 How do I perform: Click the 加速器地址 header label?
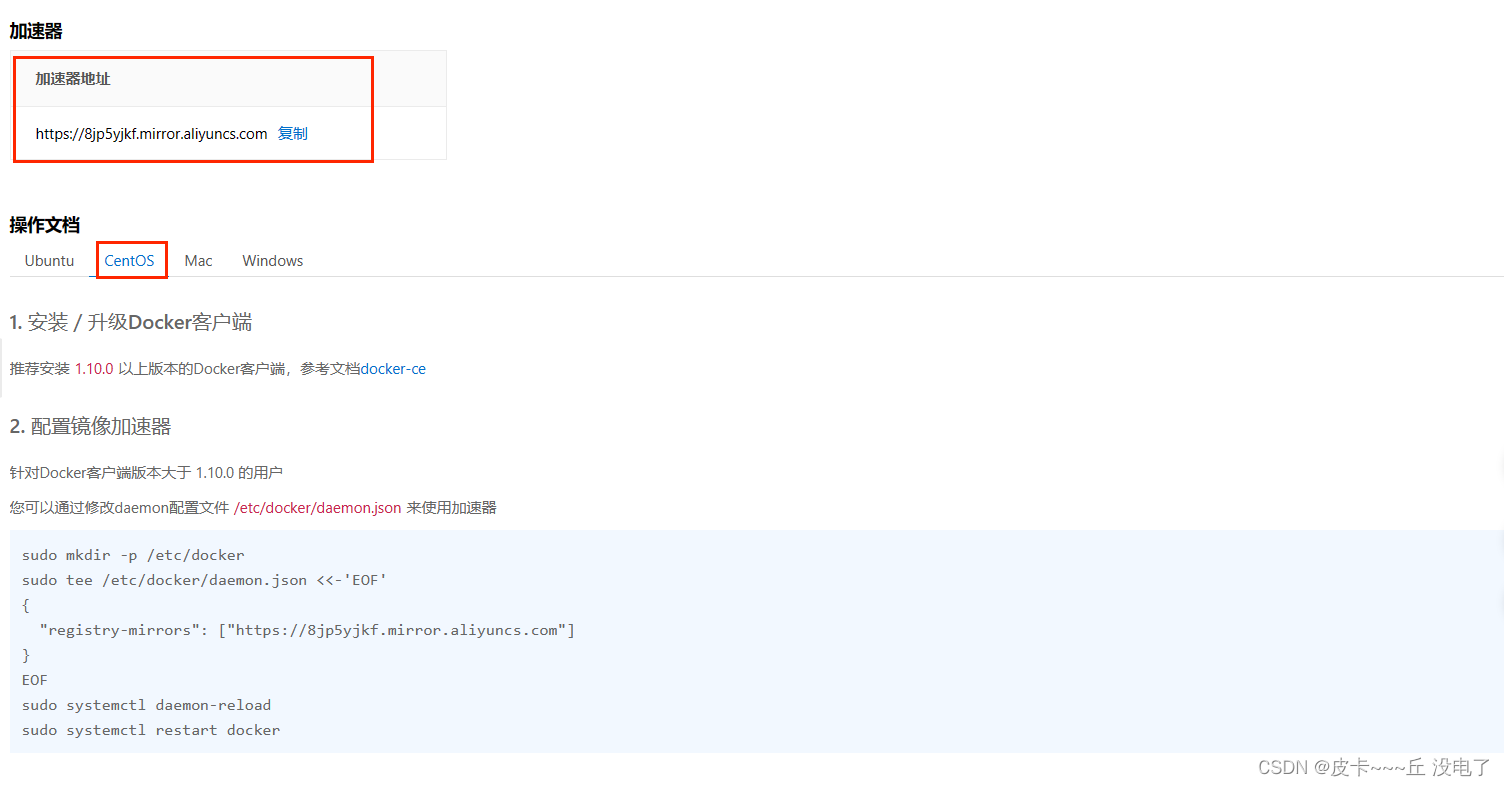73,79
